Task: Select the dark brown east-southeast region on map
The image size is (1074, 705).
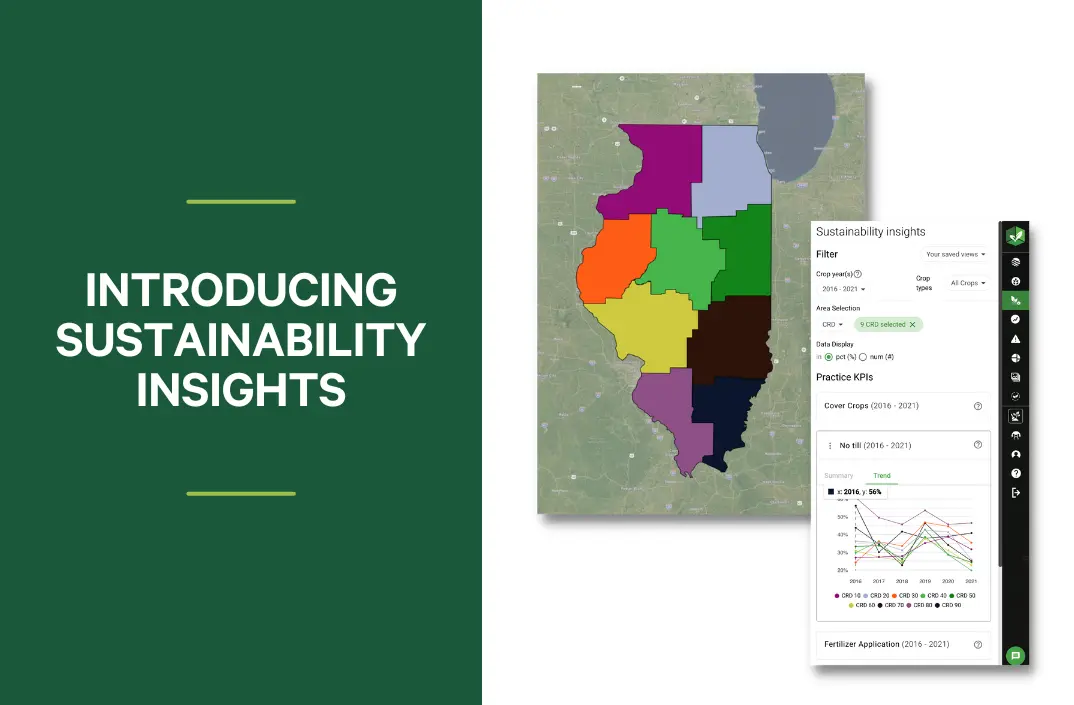Action: click(x=729, y=339)
